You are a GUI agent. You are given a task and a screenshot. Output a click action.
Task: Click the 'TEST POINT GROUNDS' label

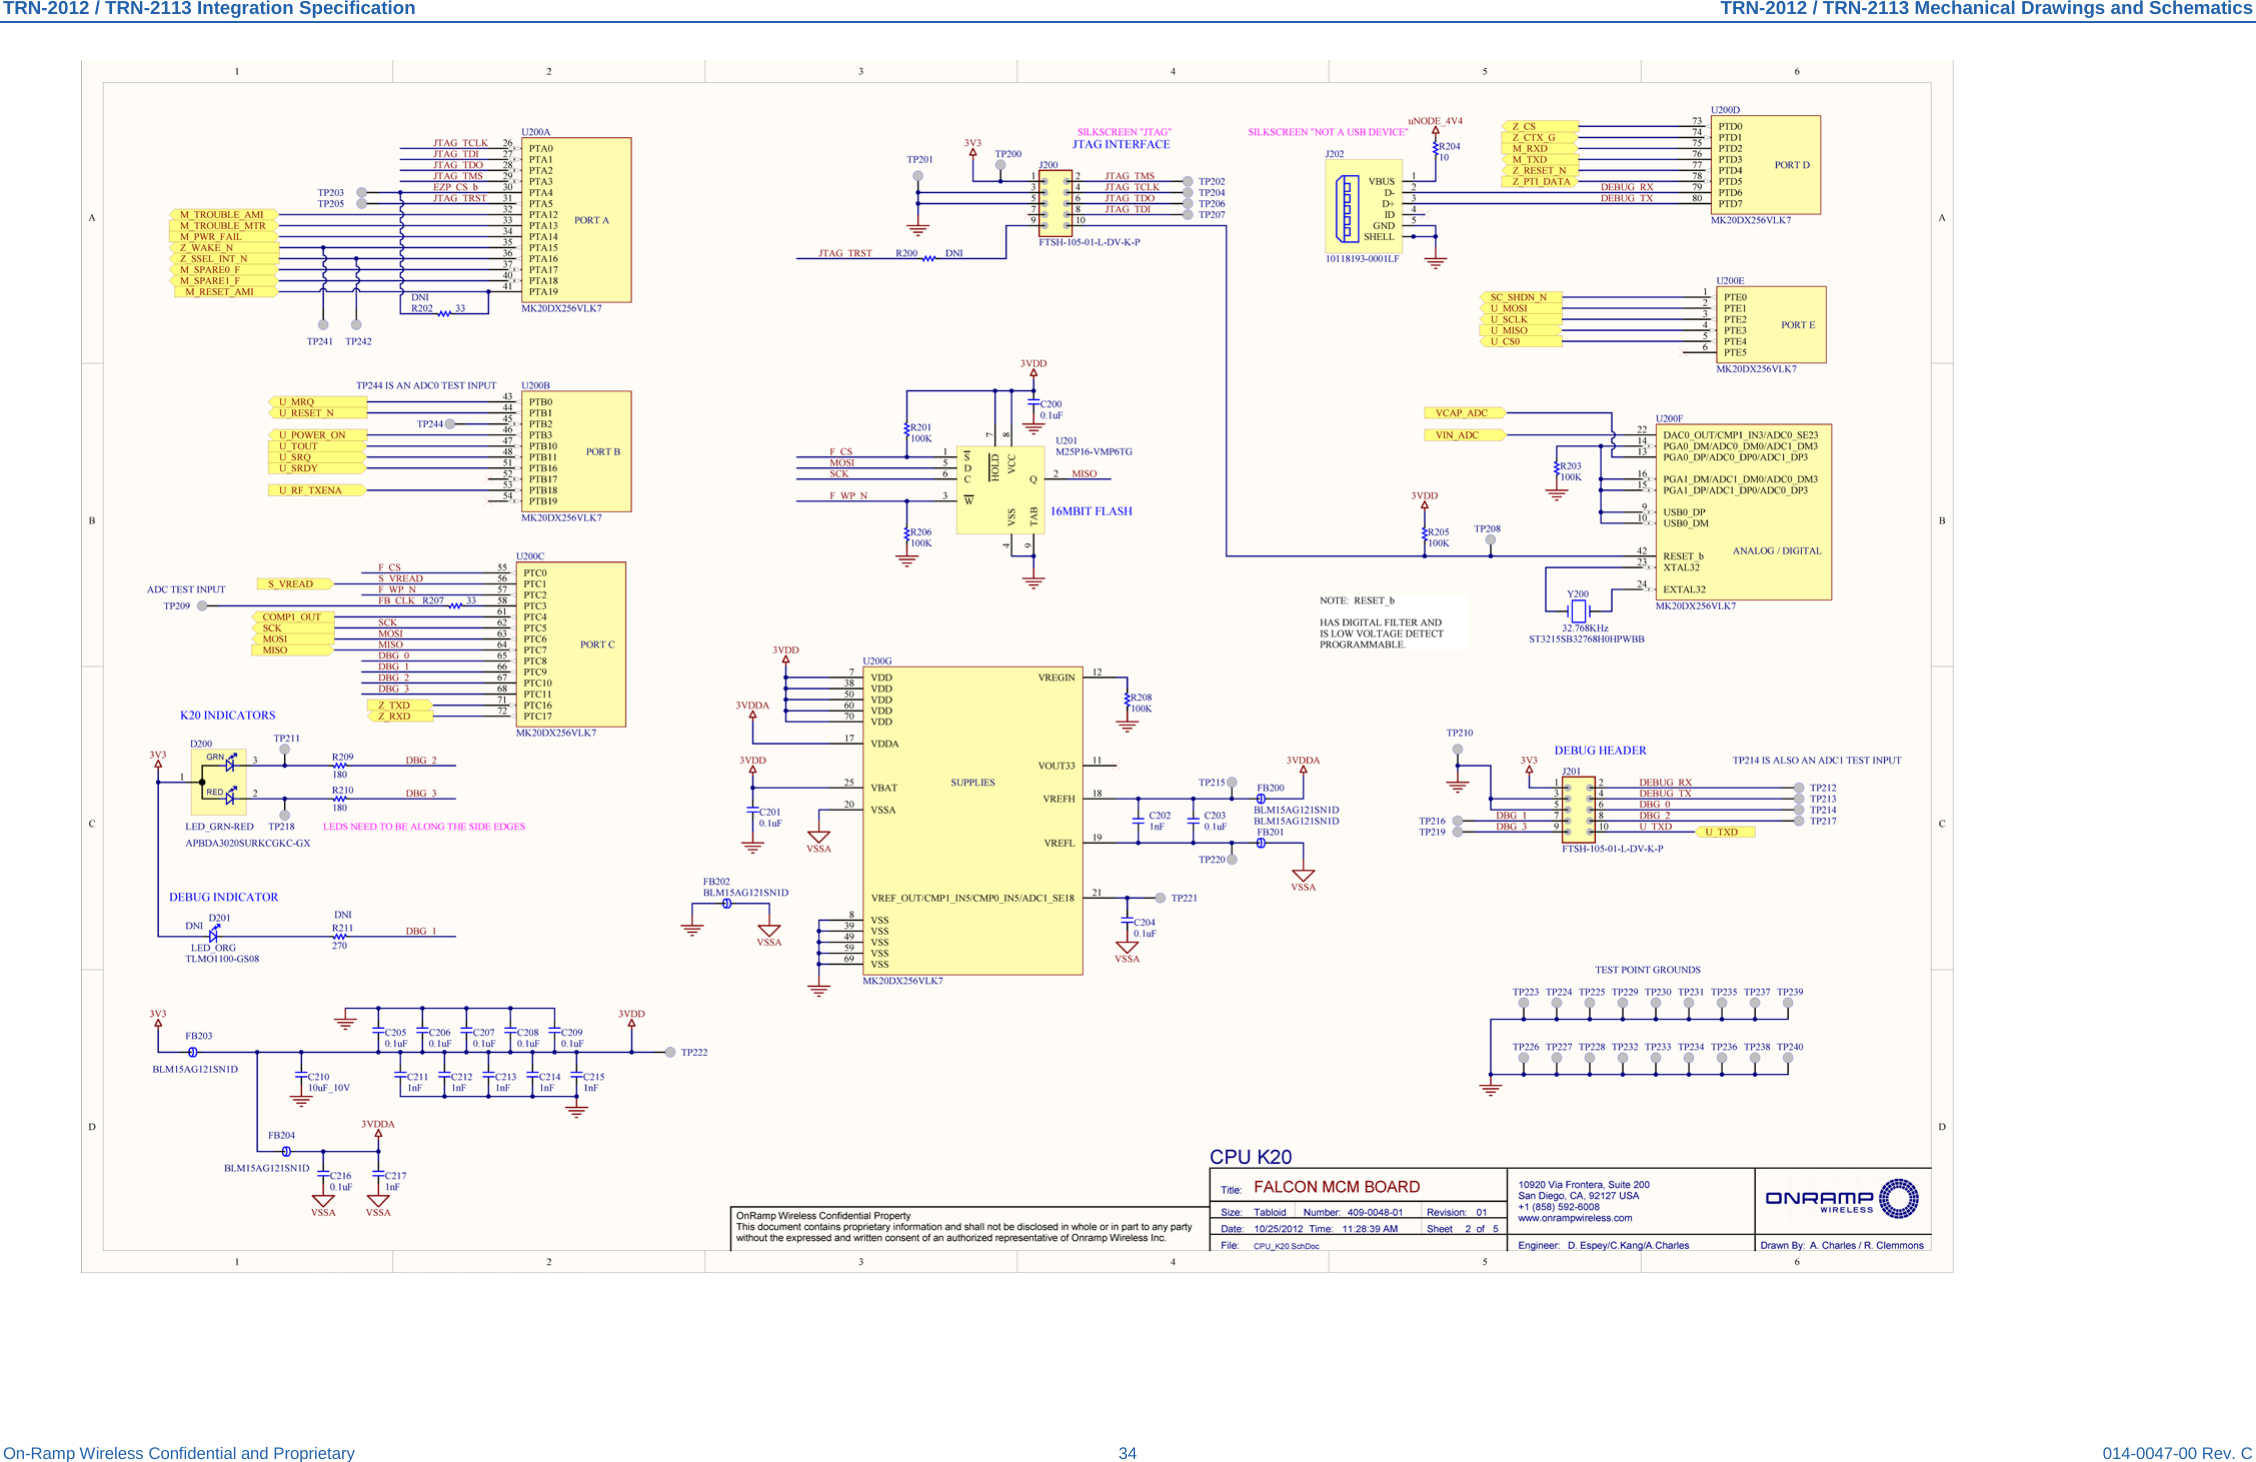pos(1647,970)
